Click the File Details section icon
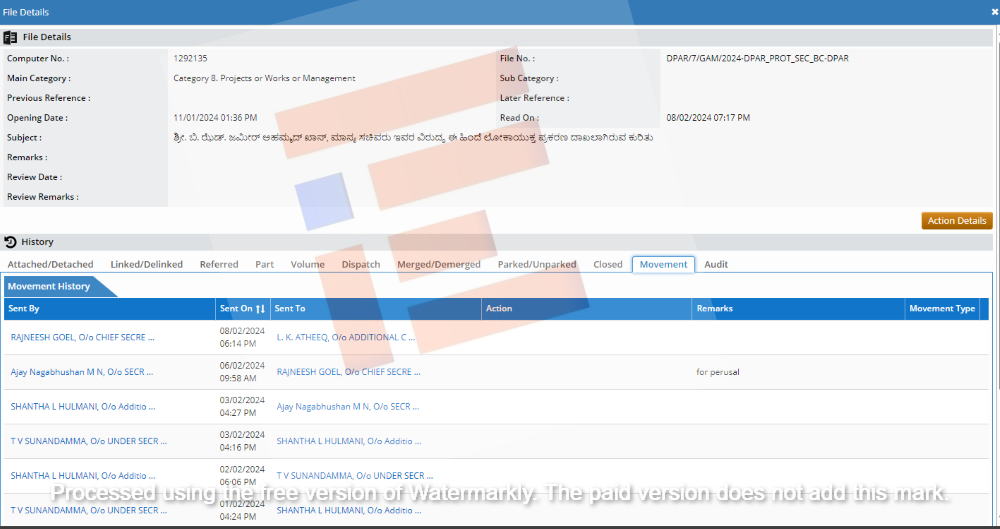The height and width of the screenshot is (529, 1000). pyautogui.click(x=11, y=37)
